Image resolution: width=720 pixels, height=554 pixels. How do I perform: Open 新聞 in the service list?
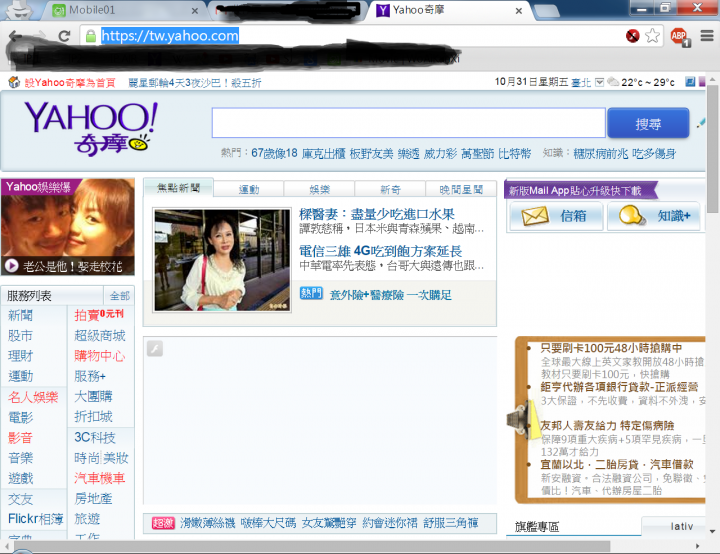coord(20,316)
